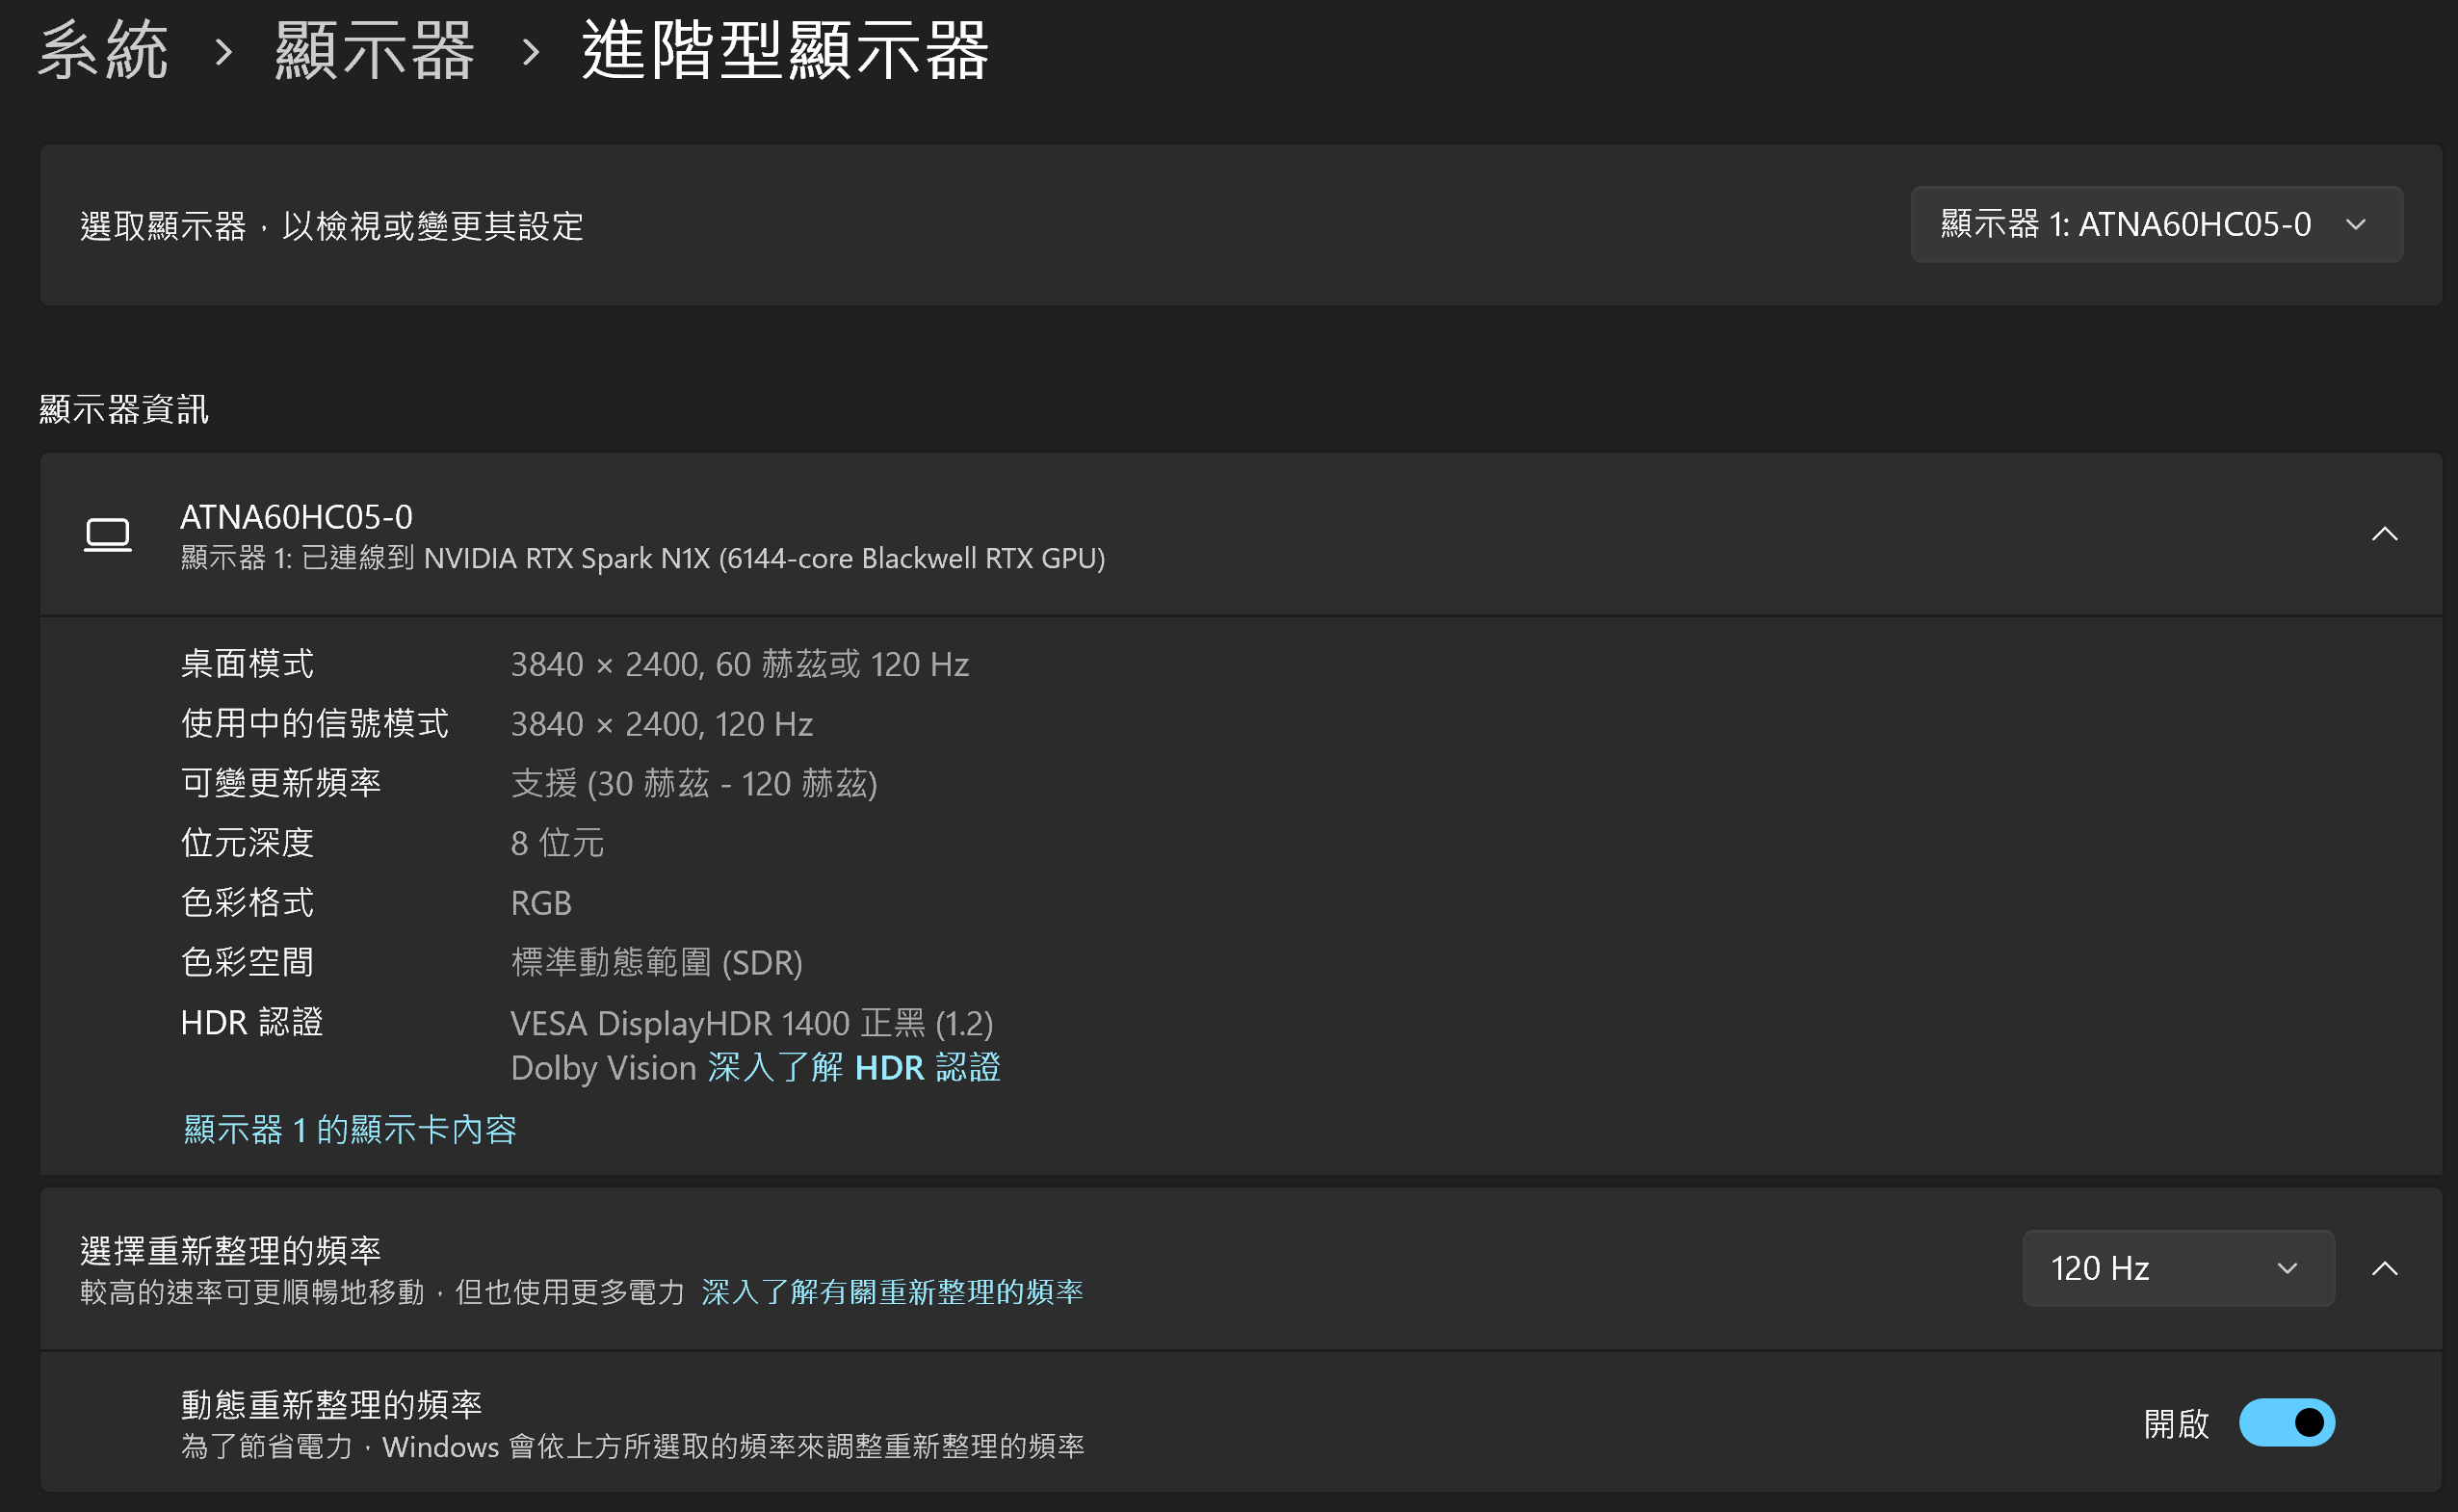Click the 進階型顯示器 page title
Viewport: 2458px width, 1512px height.
(x=785, y=50)
